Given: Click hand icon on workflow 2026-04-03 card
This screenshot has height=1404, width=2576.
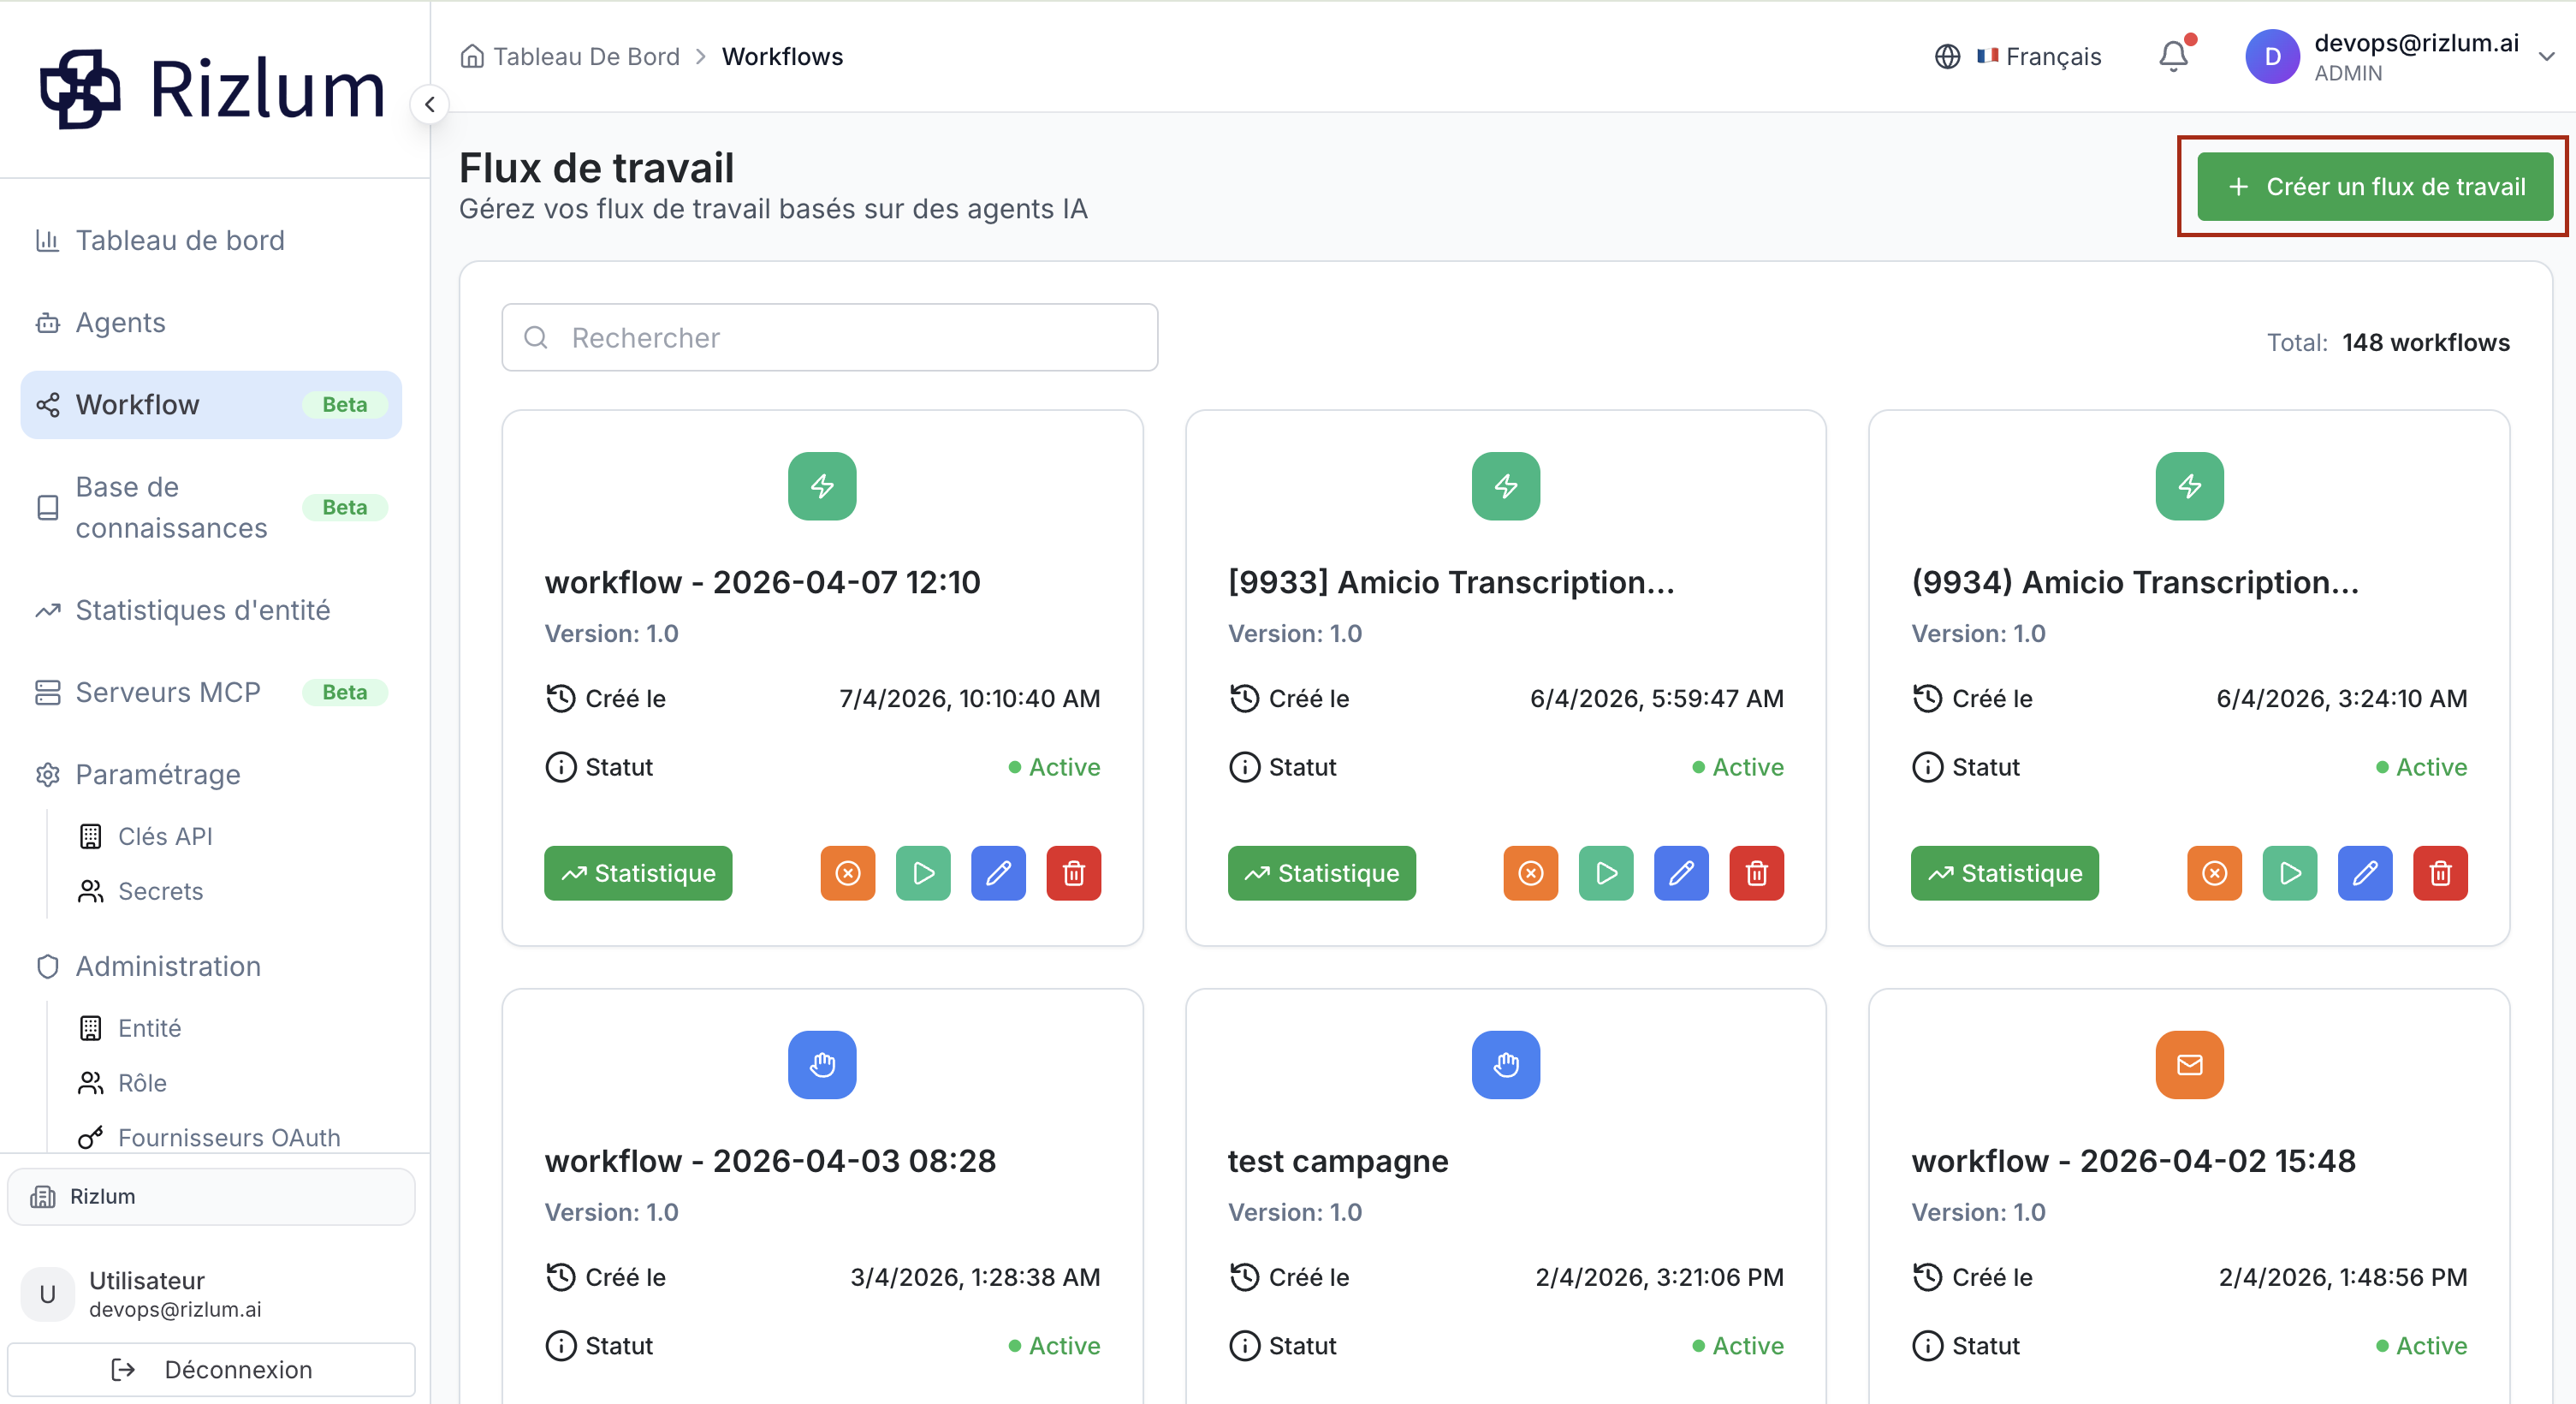Looking at the screenshot, I should (x=822, y=1065).
